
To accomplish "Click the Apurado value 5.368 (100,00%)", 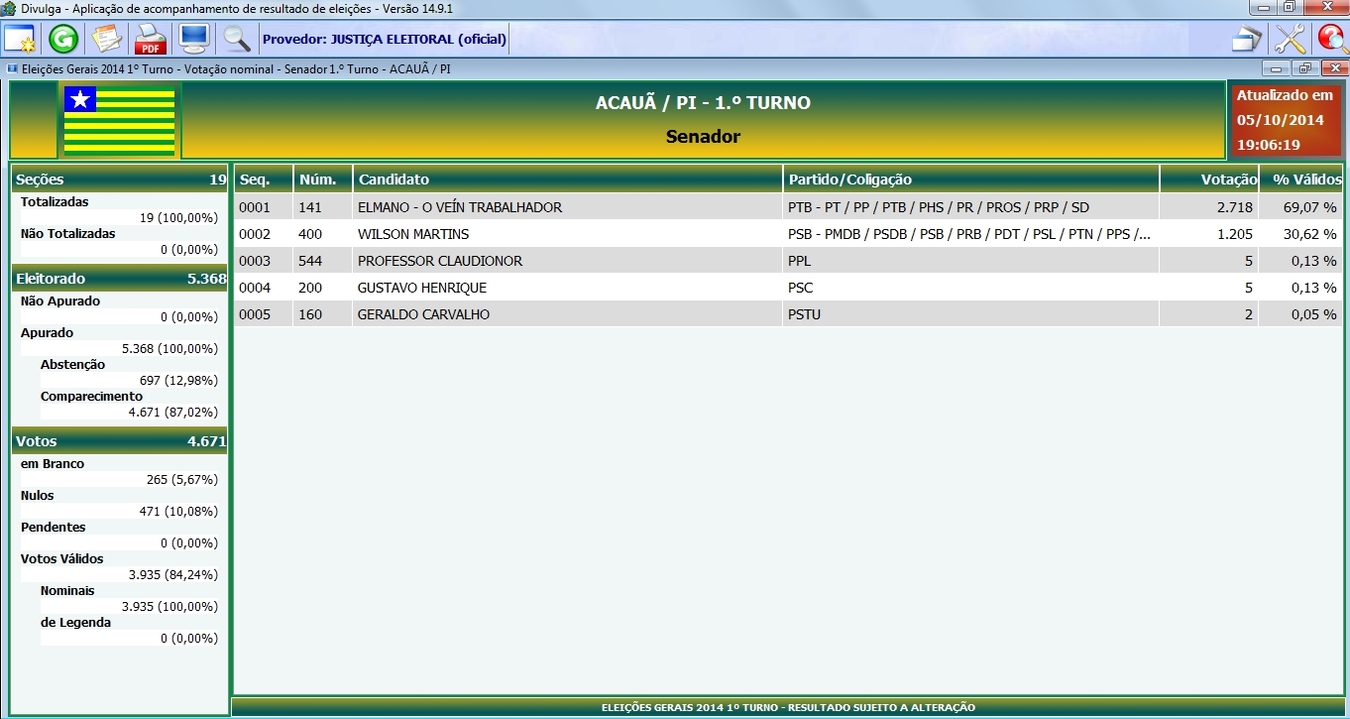I will [x=170, y=349].
